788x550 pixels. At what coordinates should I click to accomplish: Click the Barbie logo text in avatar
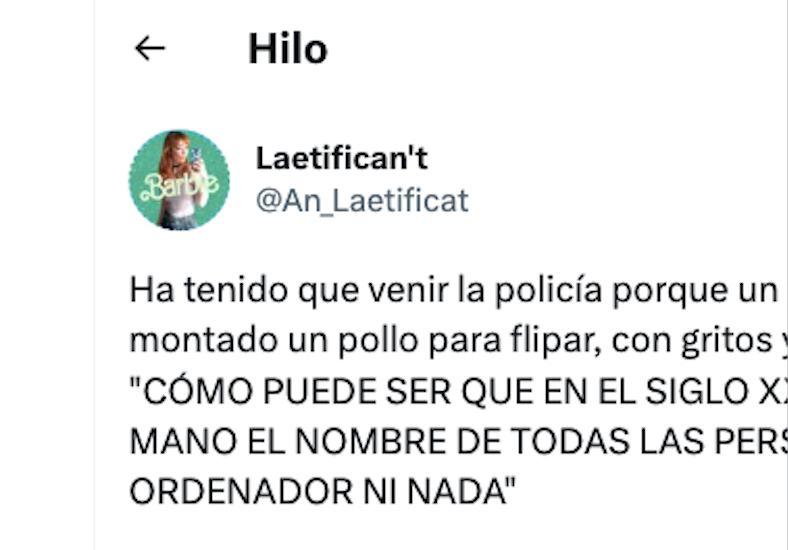coord(180,187)
